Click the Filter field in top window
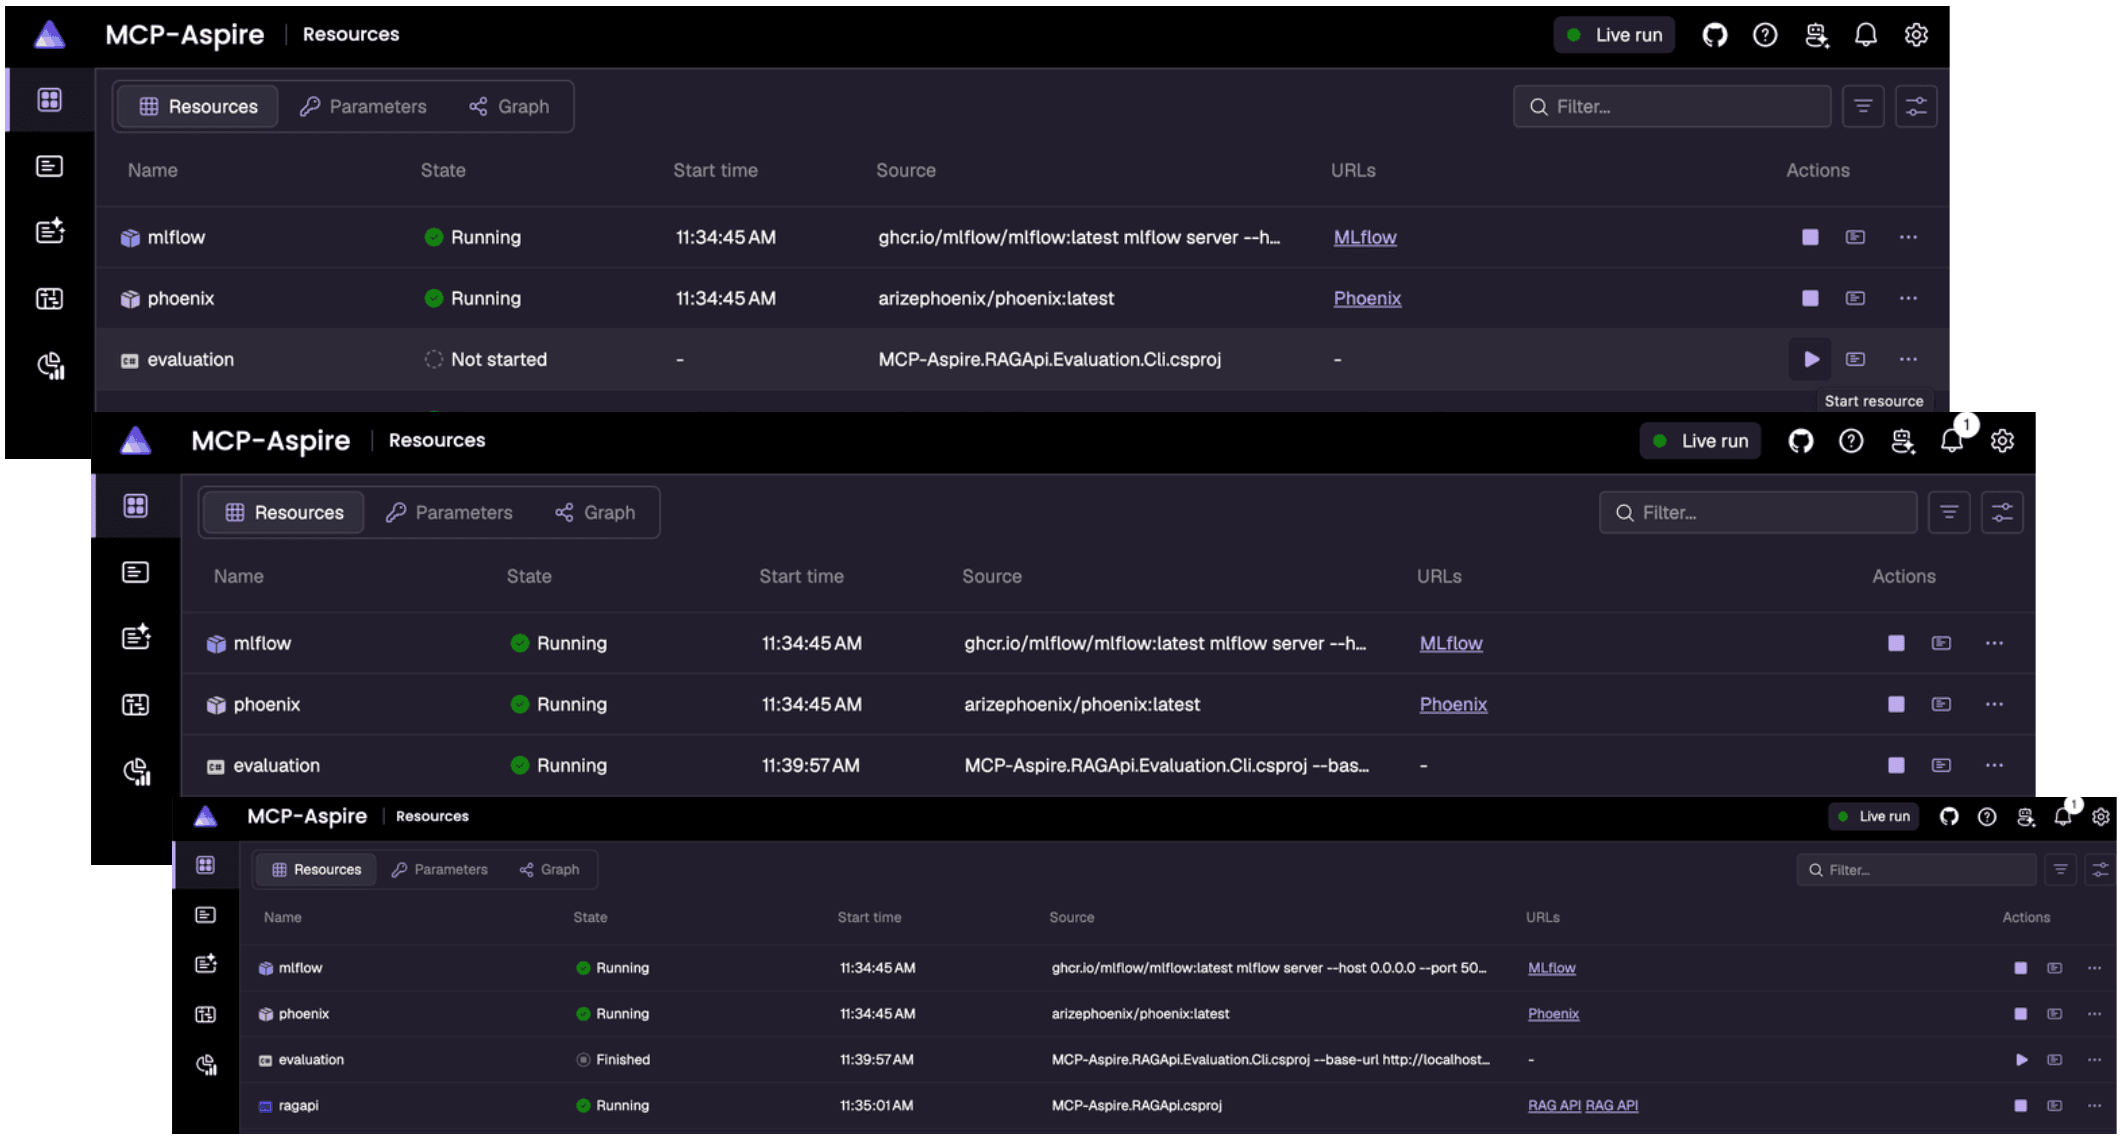Image resolution: width=2120 pixels, height=1136 pixels. pos(1672,107)
